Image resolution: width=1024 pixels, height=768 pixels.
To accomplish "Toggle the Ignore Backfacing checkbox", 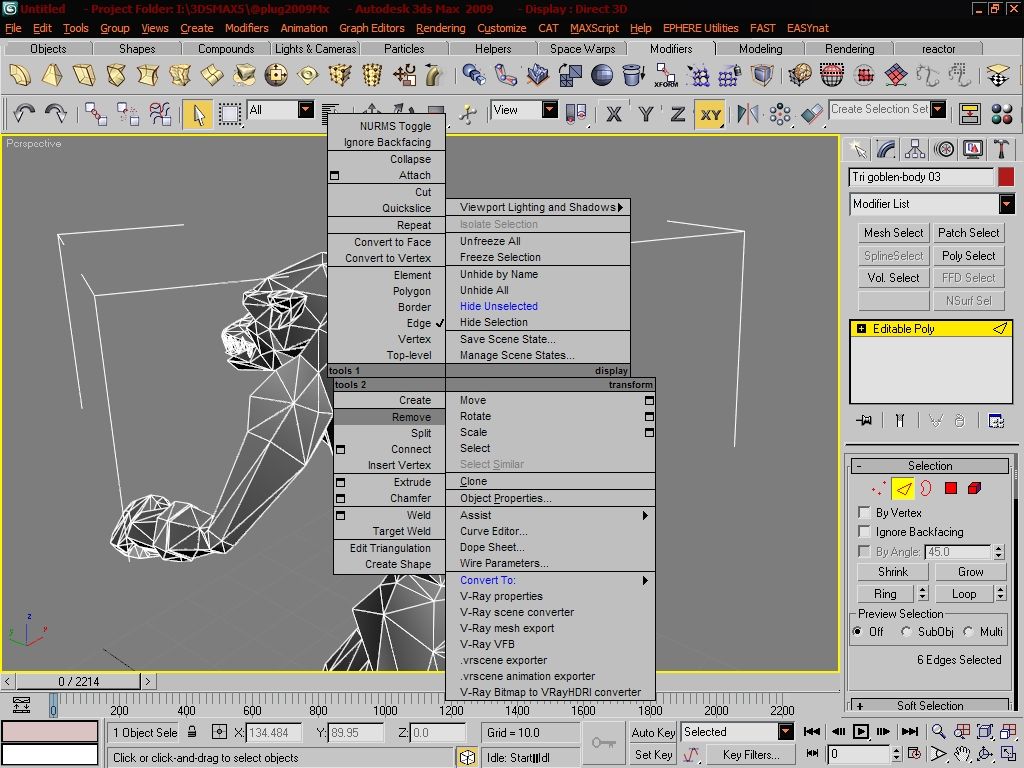I will point(864,531).
